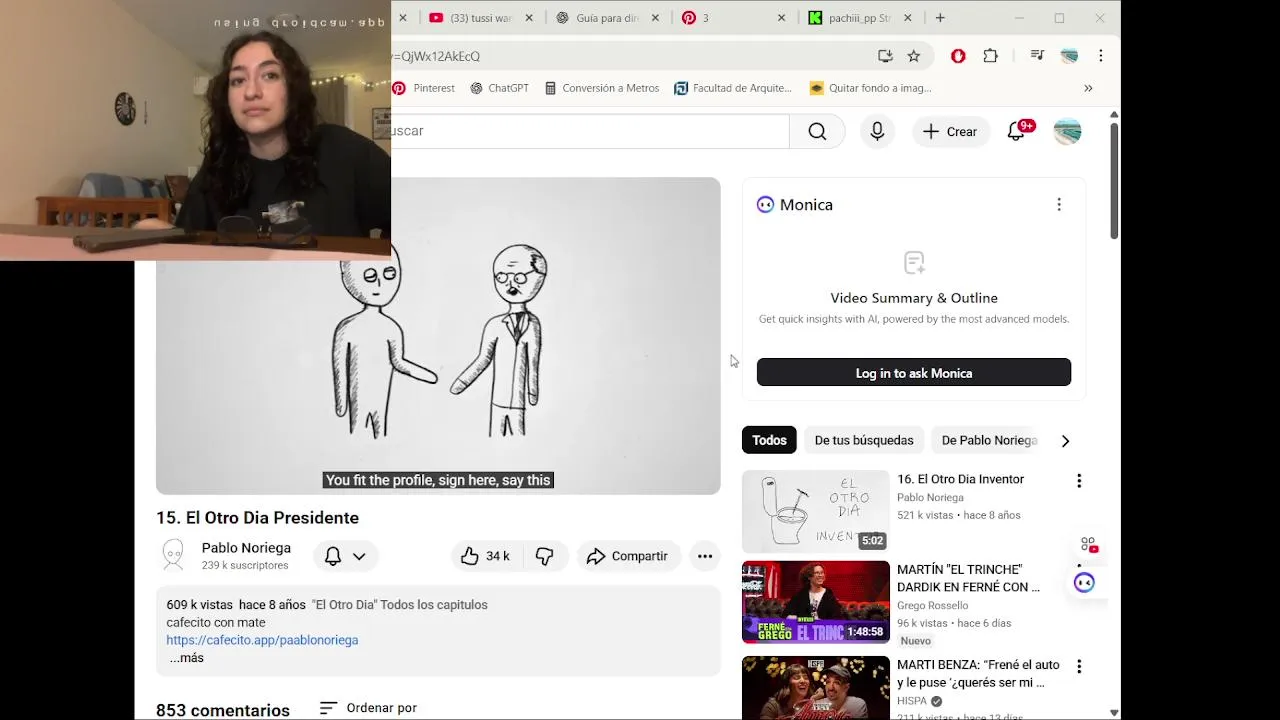Open Facultad de Arquite... bookmark
This screenshot has width=1280, height=720.
(x=733, y=88)
